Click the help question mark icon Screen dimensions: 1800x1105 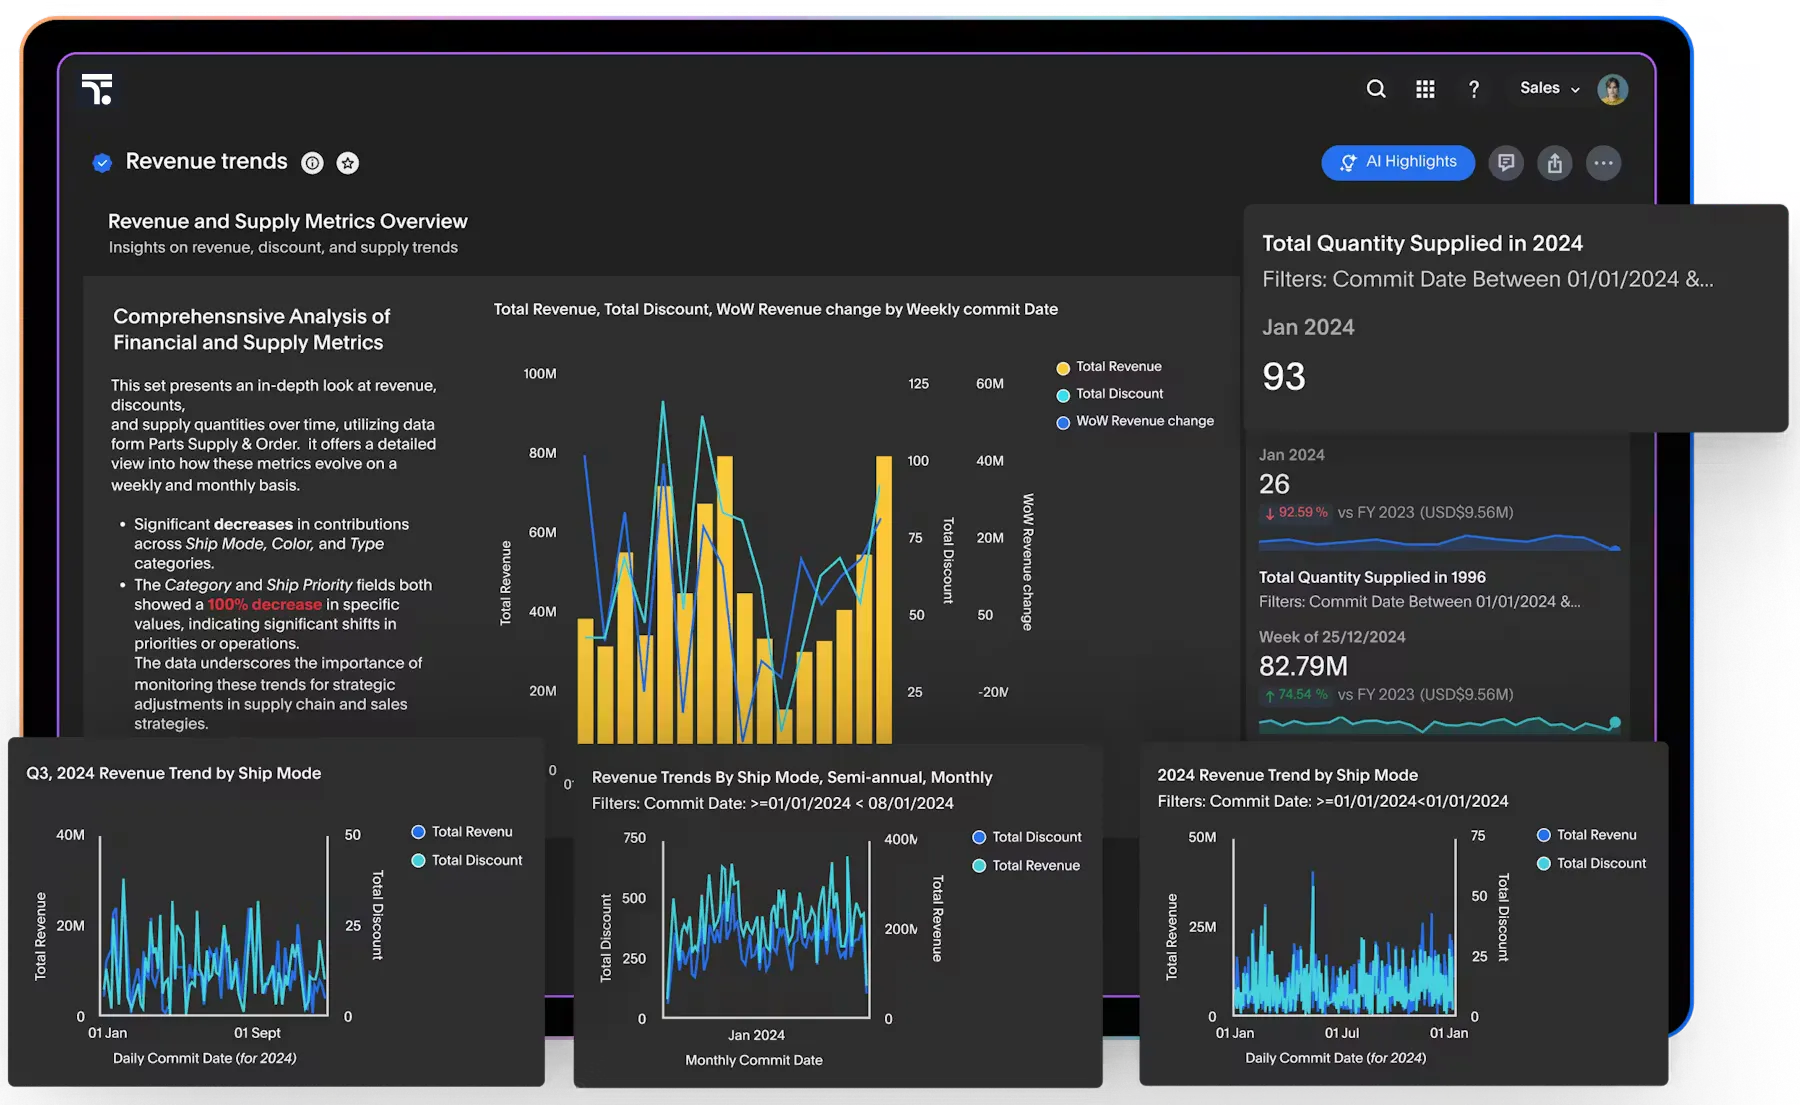point(1473,89)
